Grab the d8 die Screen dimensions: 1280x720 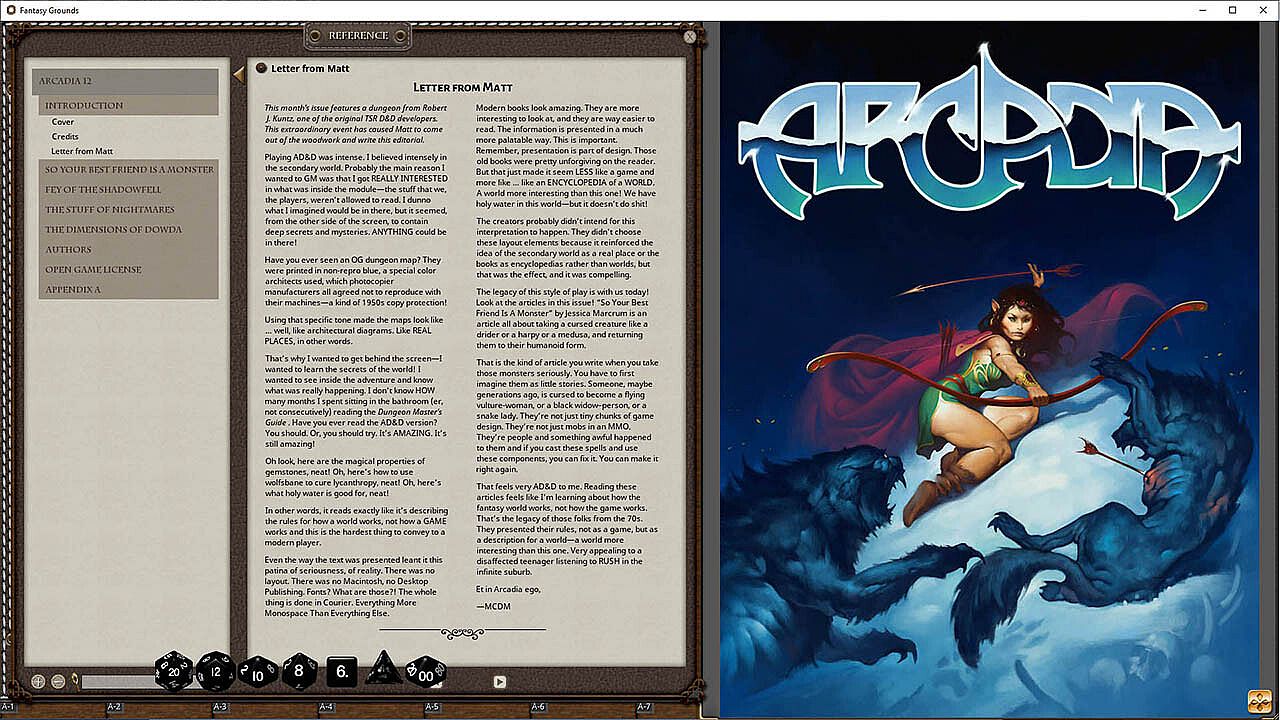(299, 671)
